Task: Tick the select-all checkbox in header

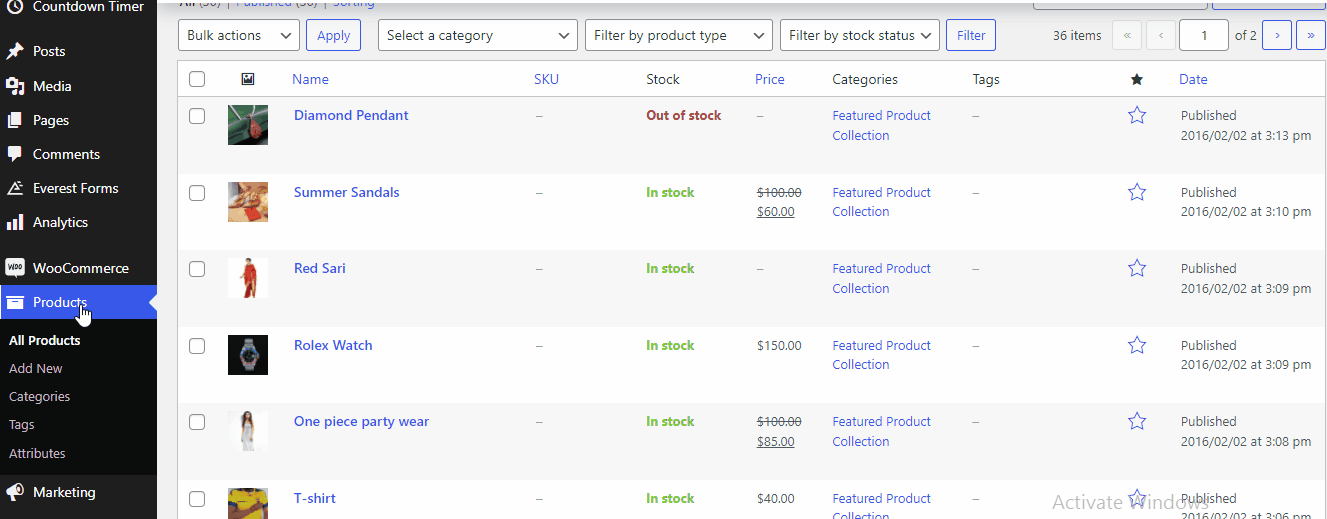Action: click(x=197, y=79)
